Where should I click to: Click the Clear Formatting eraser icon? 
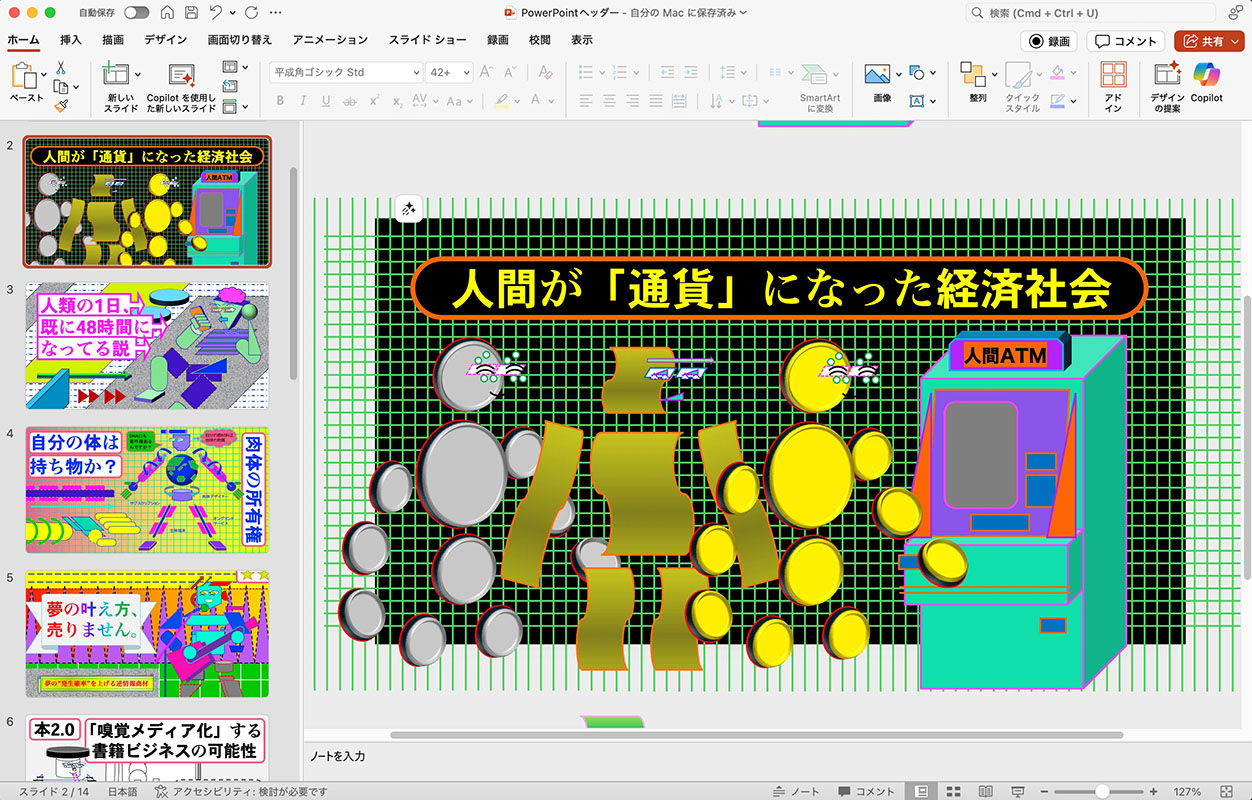pos(545,72)
